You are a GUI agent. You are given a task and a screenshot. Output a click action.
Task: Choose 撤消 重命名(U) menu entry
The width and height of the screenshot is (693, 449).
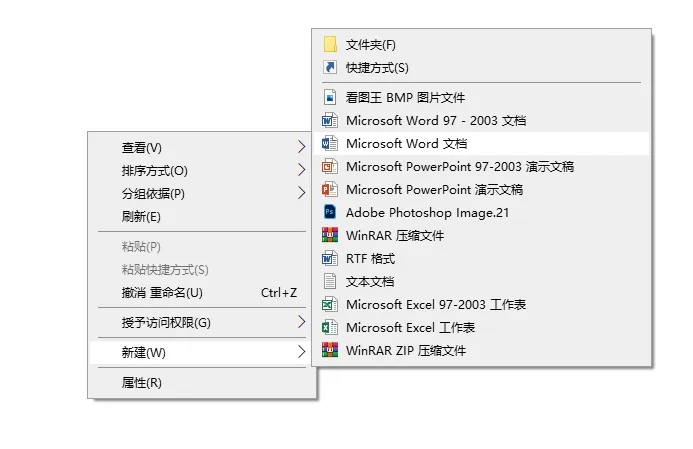click(162, 293)
